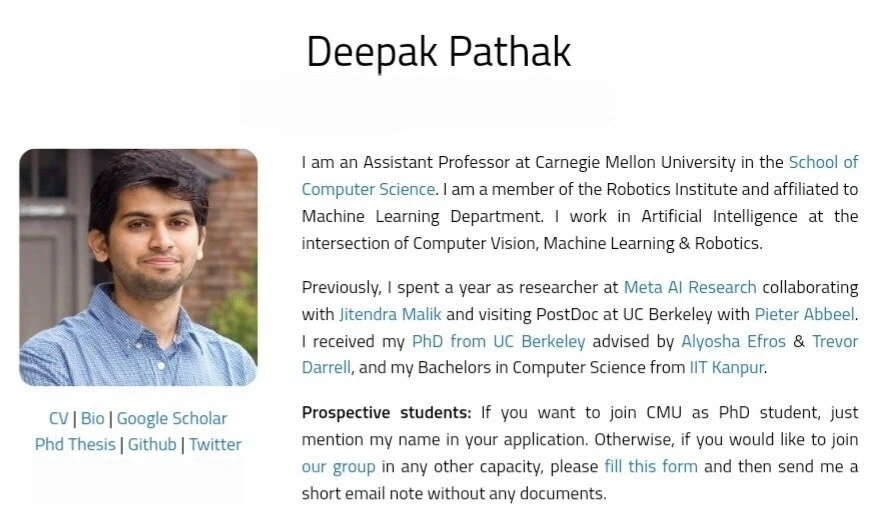Click the bold 'Prospective students:' text
This screenshot has width=892, height=528.
click(386, 412)
